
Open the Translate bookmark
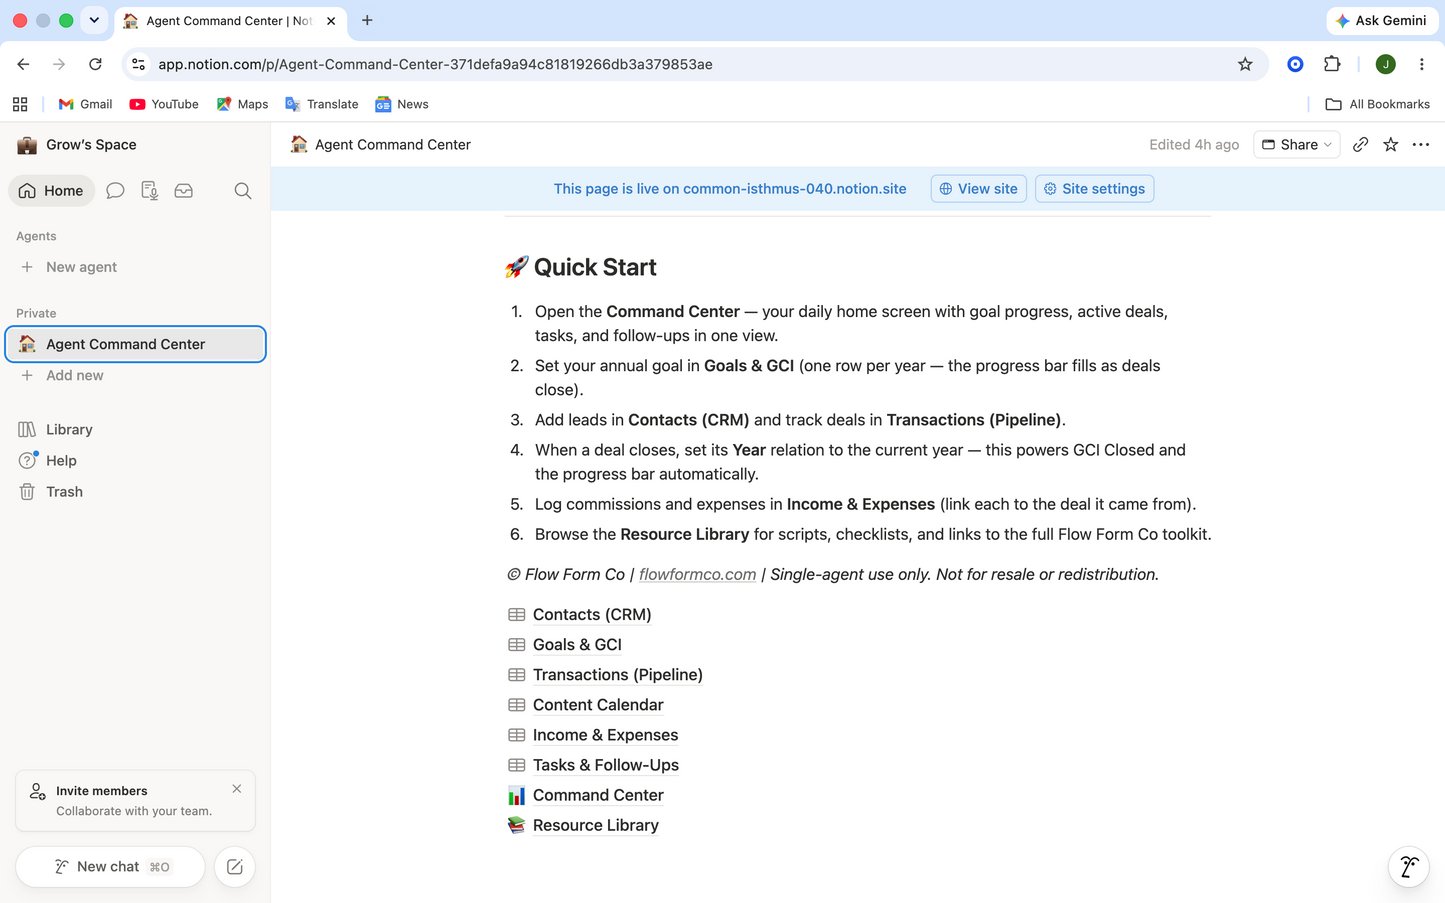[322, 104]
